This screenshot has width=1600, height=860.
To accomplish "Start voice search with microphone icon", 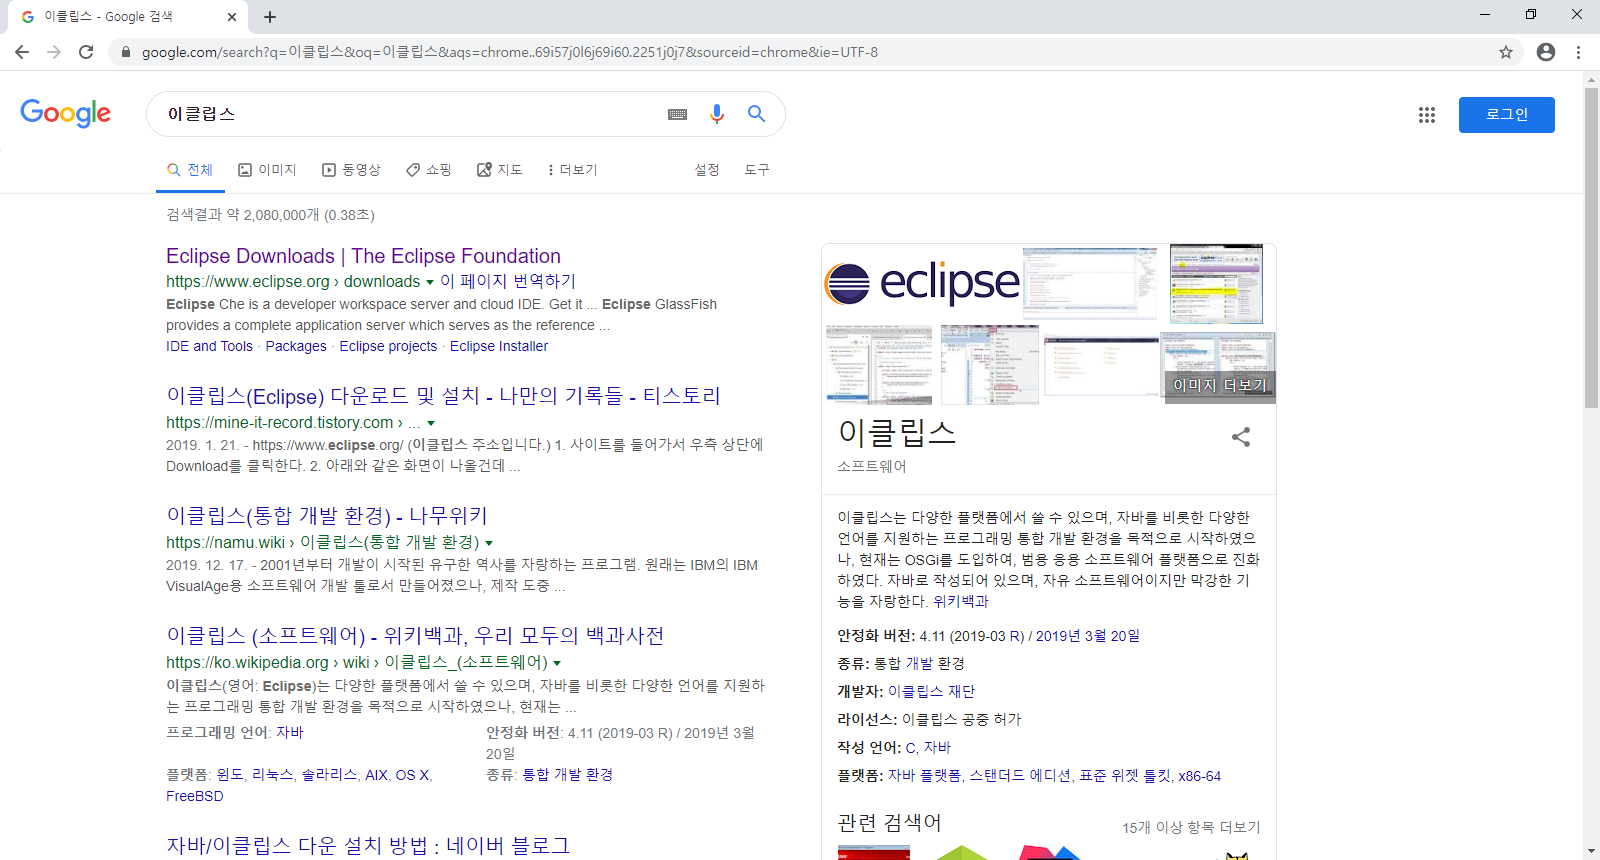I will [x=717, y=114].
